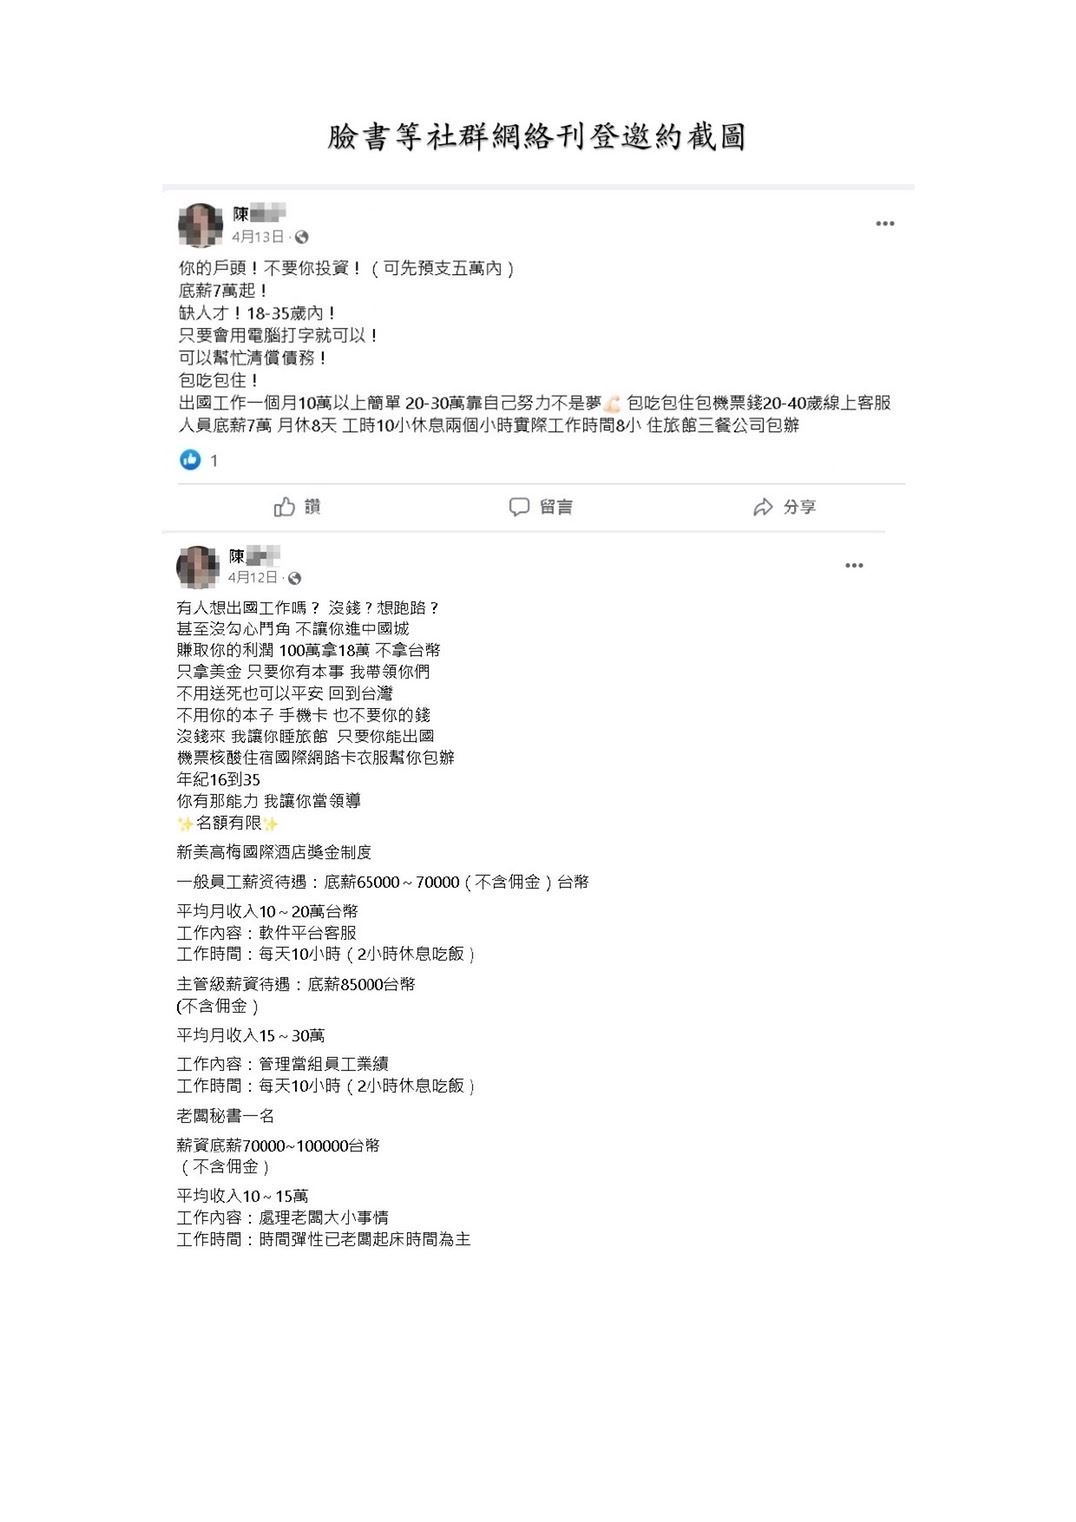
Task: Open profile picture on the 4月13日 post
Action: 200,225
